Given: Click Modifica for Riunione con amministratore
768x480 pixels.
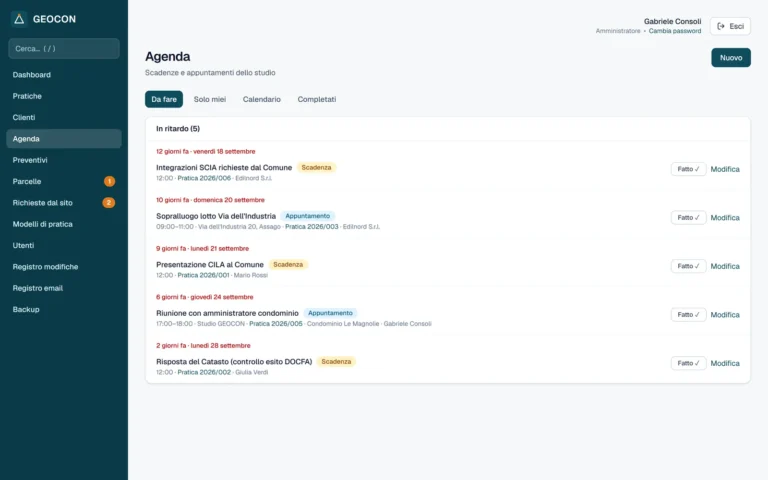Looking at the screenshot, I should tap(725, 314).
